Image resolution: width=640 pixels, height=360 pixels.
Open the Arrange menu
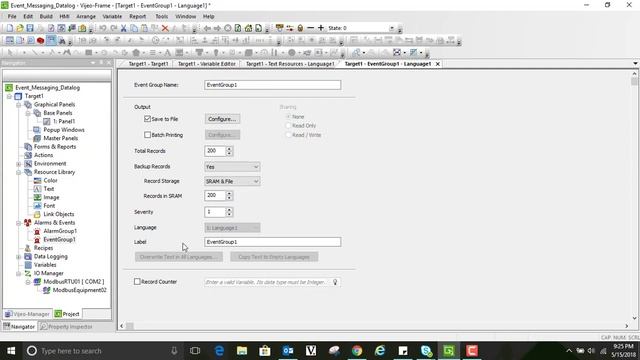(86, 16)
